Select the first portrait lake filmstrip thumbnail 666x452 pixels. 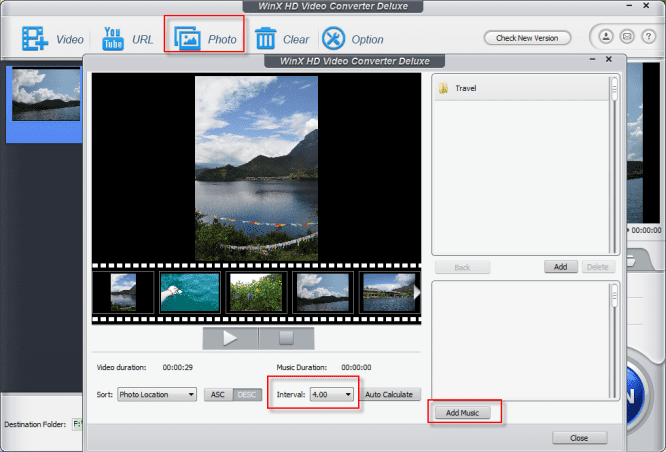(x=123, y=292)
